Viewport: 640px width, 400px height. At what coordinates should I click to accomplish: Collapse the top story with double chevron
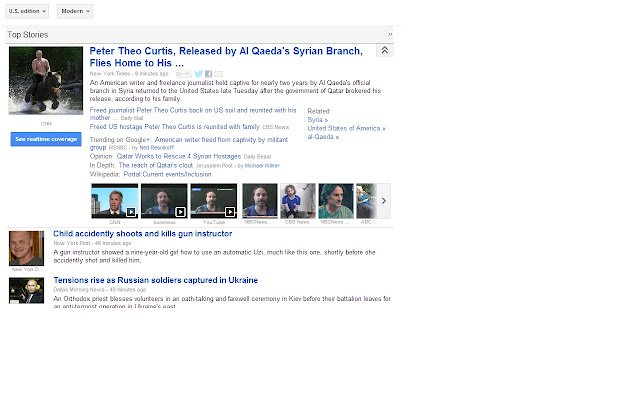pos(384,50)
